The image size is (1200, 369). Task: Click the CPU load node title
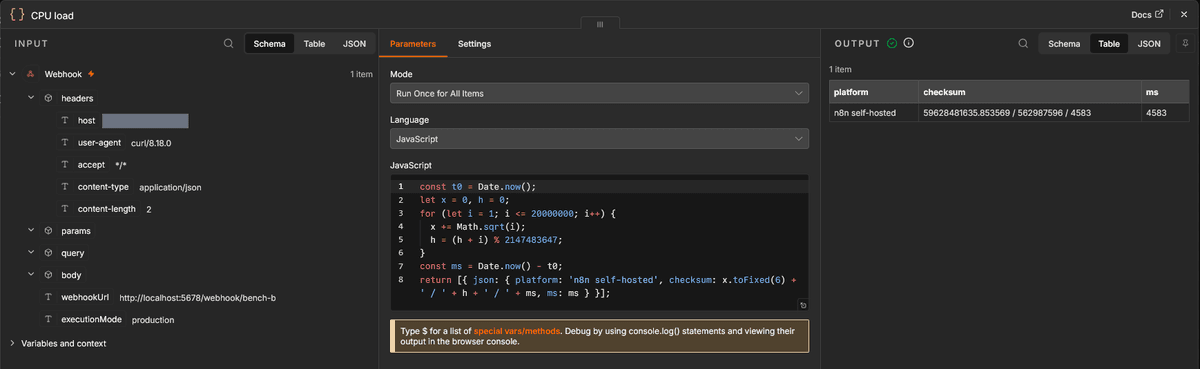[52, 15]
